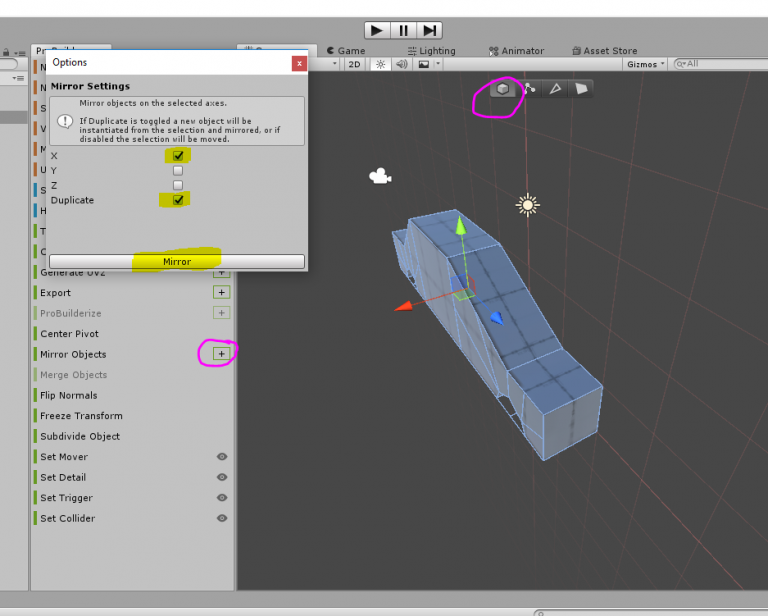Click the ProBuilderize action
The height and width of the screenshot is (616, 768).
71,313
